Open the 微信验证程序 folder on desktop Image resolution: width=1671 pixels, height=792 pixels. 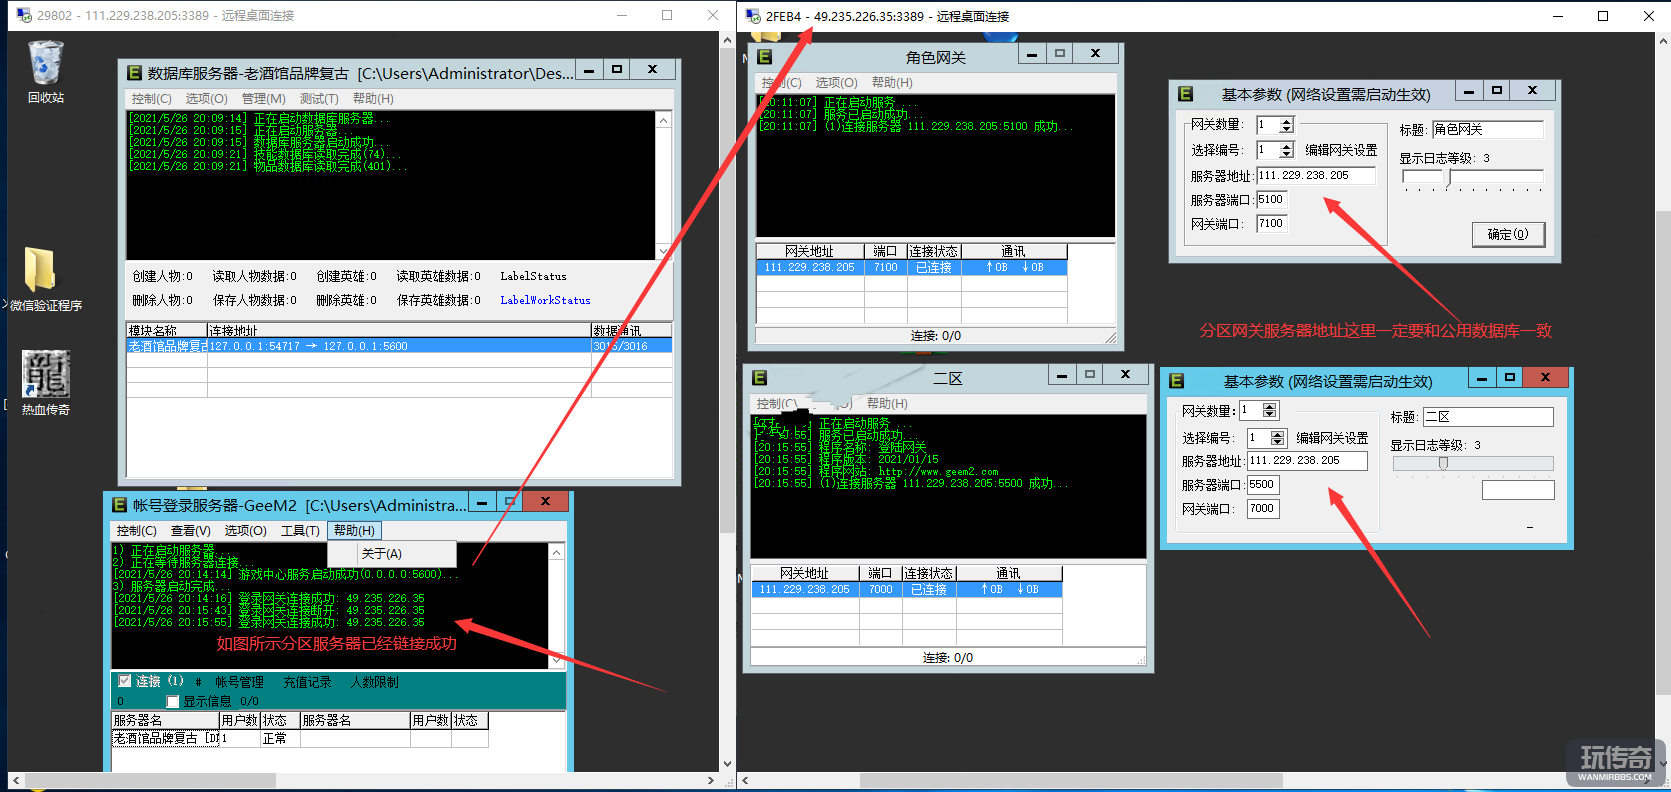coord(44,279)
